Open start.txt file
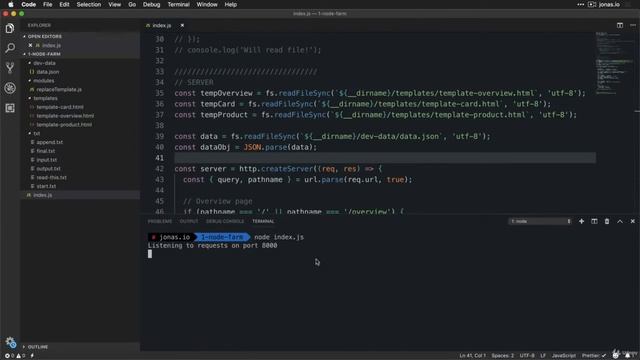640x360 pixels. pyautogui.click(x=46, y=186)
